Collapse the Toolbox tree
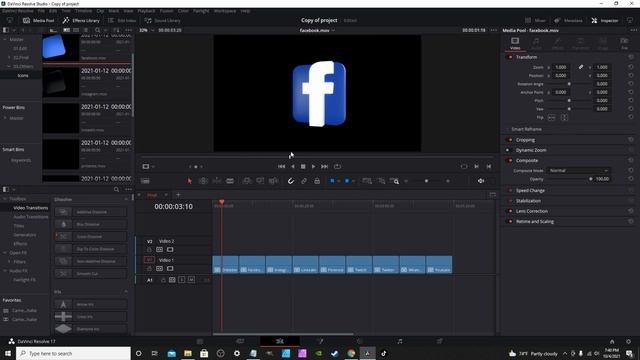This screenshot has width=640, height=360. pyautogui.click(x=5, y=199)
